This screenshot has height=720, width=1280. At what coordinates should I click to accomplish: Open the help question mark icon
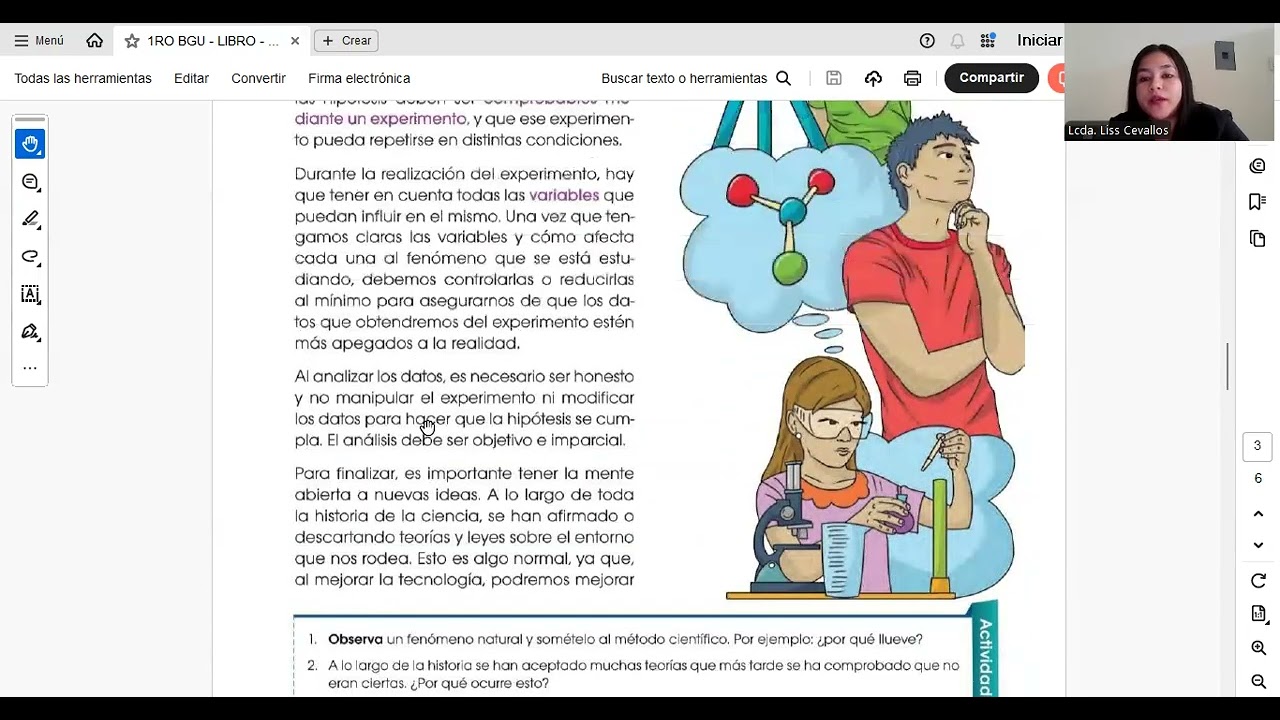coord(927,41)
